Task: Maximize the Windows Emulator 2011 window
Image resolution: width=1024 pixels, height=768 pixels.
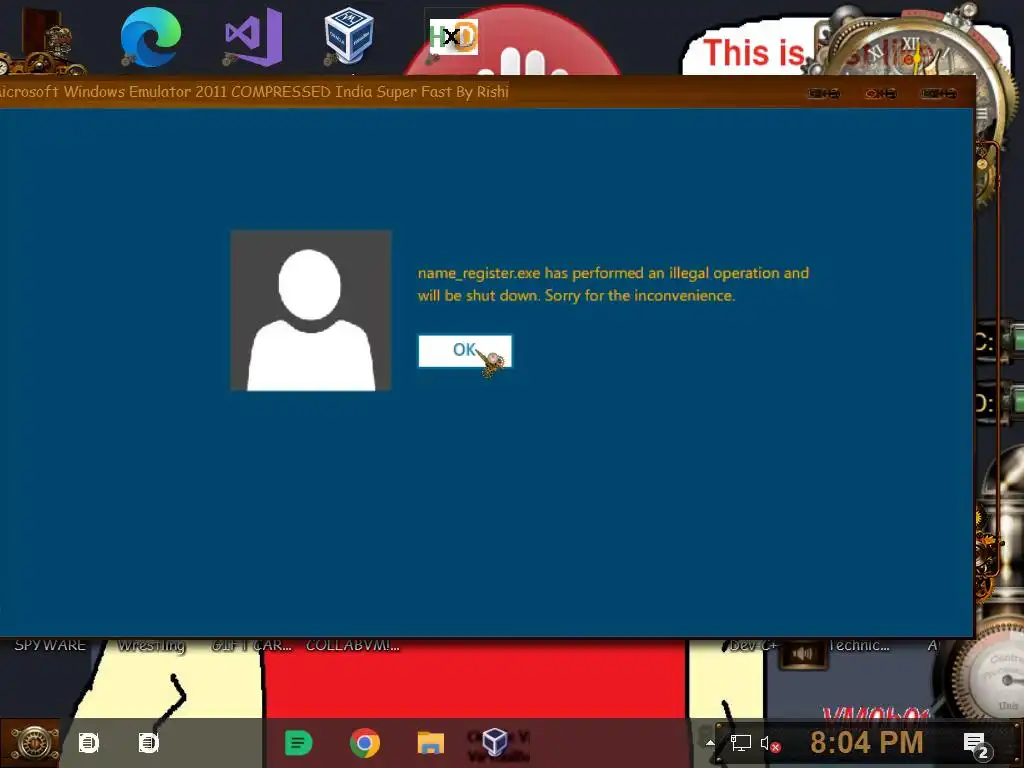Action: (x=880, y=93)
